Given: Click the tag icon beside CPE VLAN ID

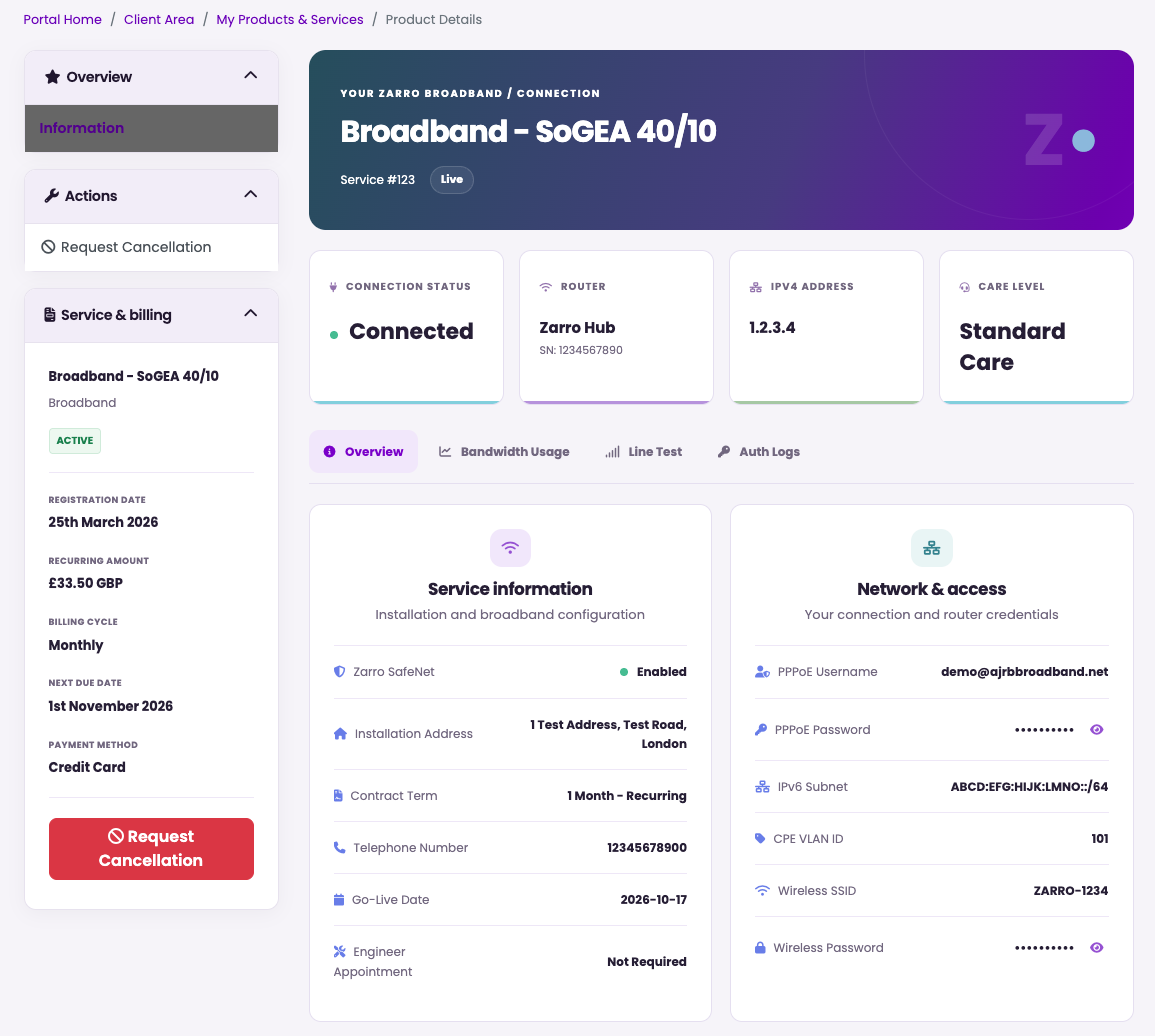Looking at the screenshot, I should coord(760,839).
